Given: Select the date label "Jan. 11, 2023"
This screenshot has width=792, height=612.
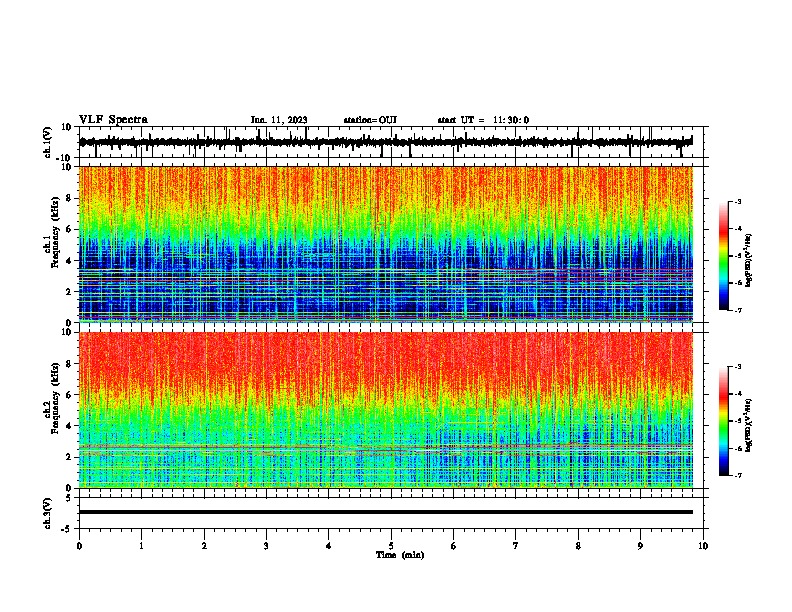Looking at the screenshot, I should [x=279, y=120].
